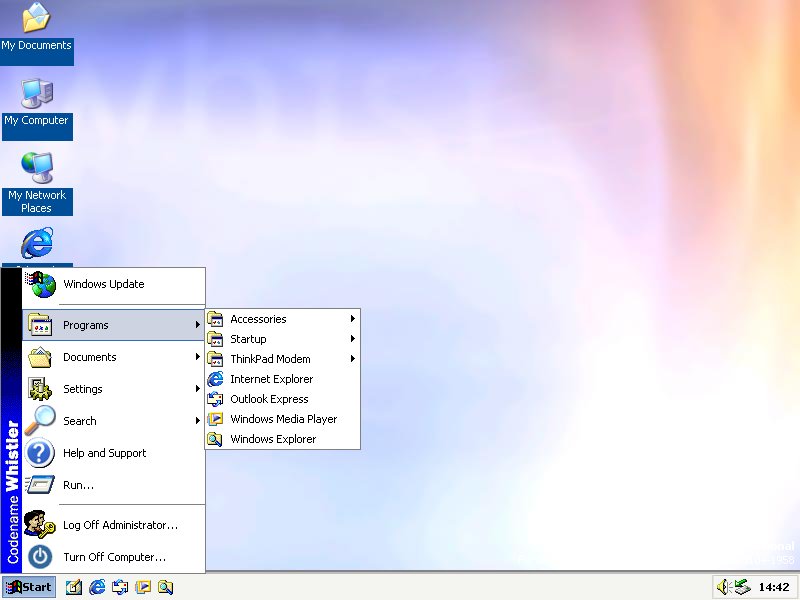Click the Windows Media Player taskbar icon
This screenshot has height=600, width=800.
click(143, 587)
